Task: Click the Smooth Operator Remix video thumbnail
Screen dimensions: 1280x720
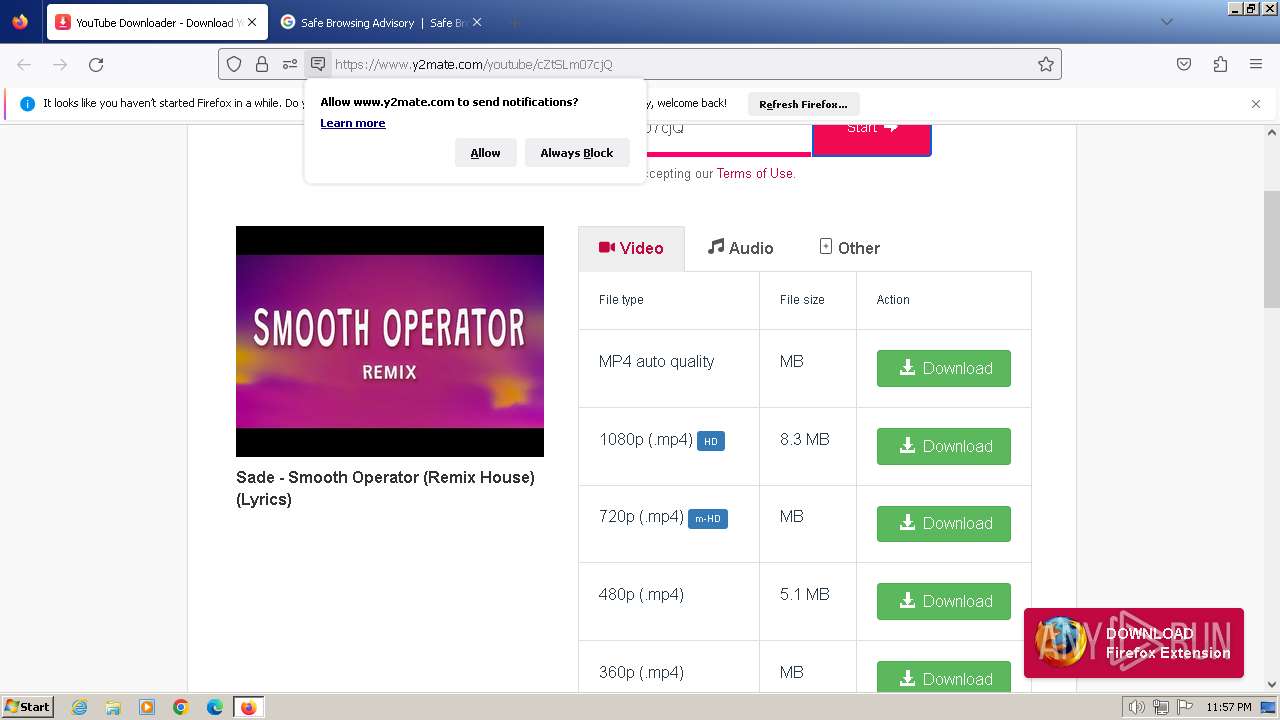Action: (x=390, y=341)
